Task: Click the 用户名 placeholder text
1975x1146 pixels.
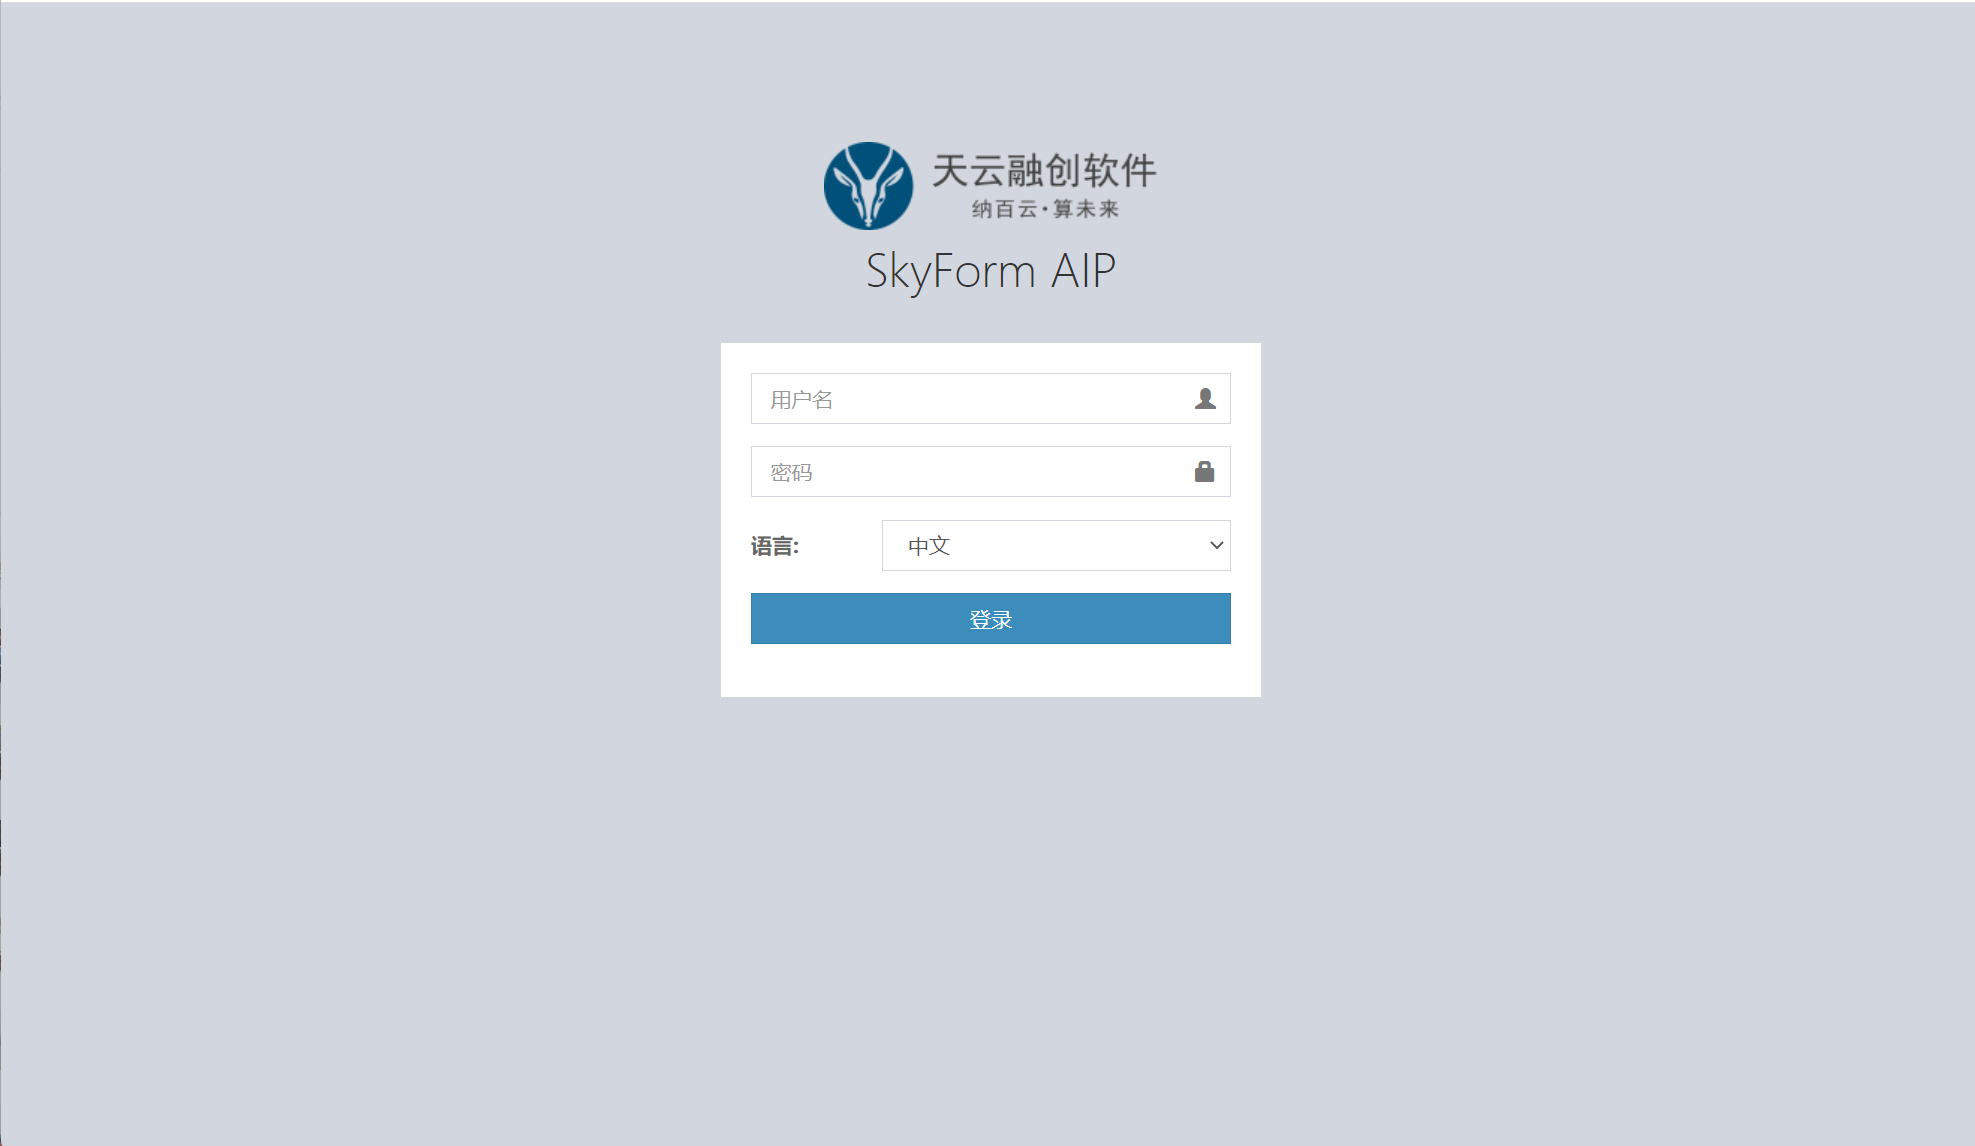Action: click(801, 400)
